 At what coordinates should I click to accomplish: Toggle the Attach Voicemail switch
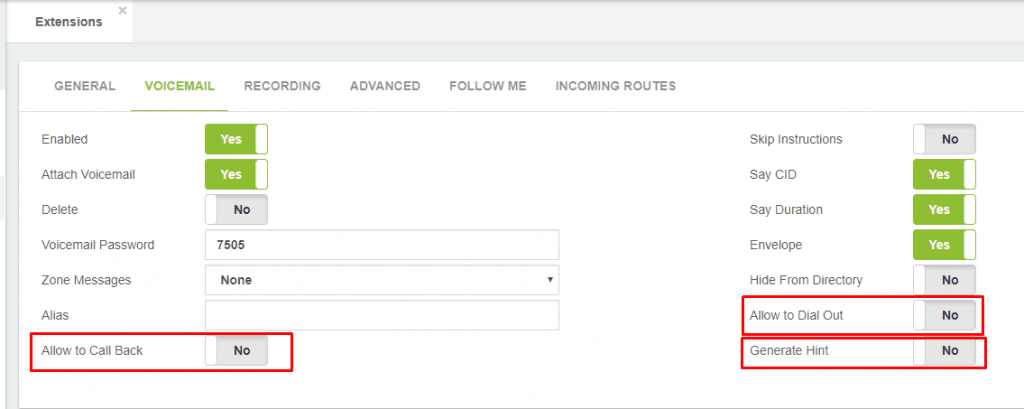pos(236,174)
